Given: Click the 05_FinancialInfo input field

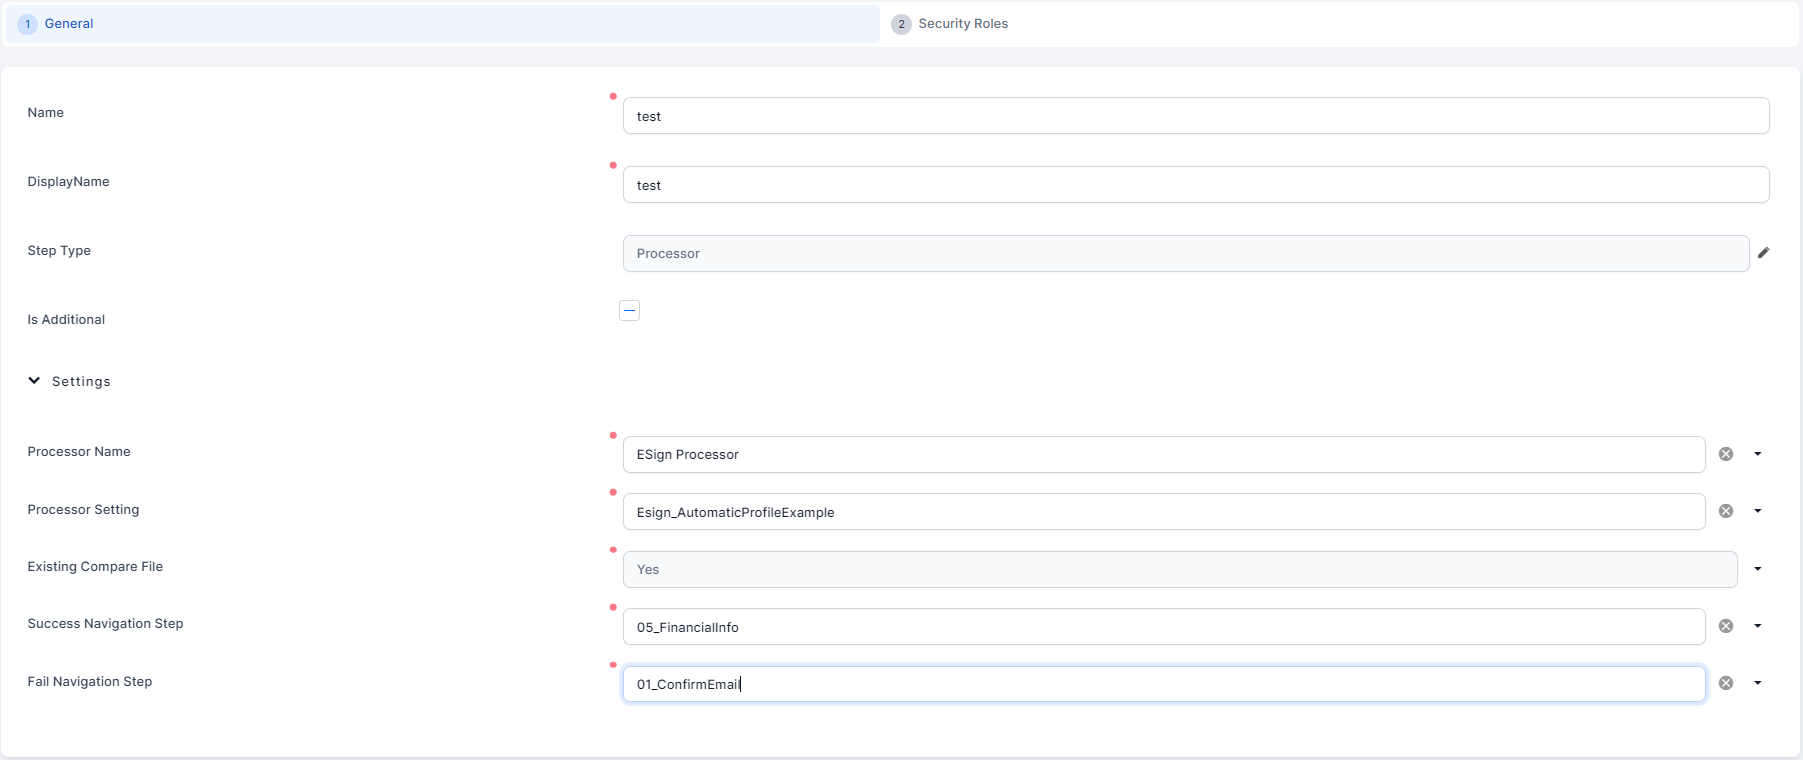Looking at the screenshot, I should click(x=1163, y=627).
